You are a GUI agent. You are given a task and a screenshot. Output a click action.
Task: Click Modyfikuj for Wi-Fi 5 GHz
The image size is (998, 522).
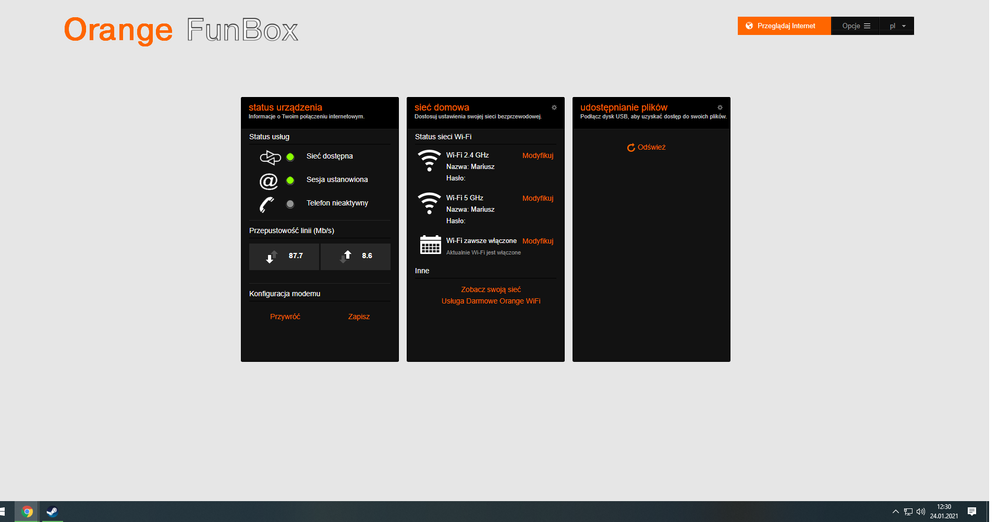[x=537, y=199]
